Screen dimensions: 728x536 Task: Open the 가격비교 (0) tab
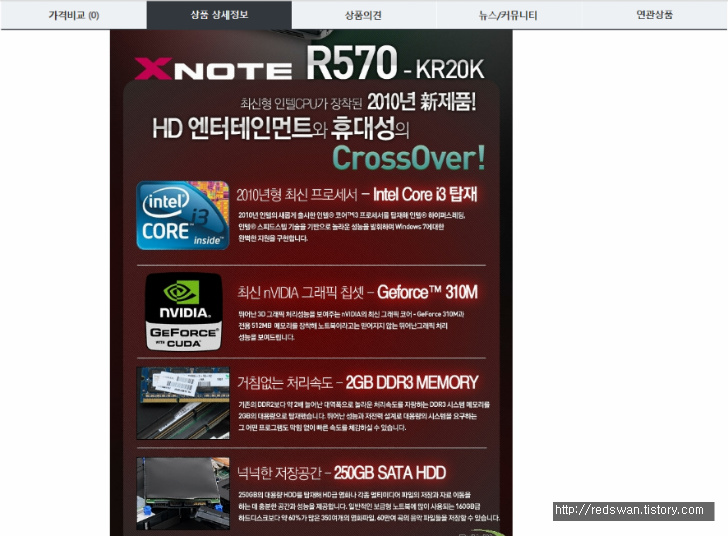pyautogui.click(x=74, y=15)
